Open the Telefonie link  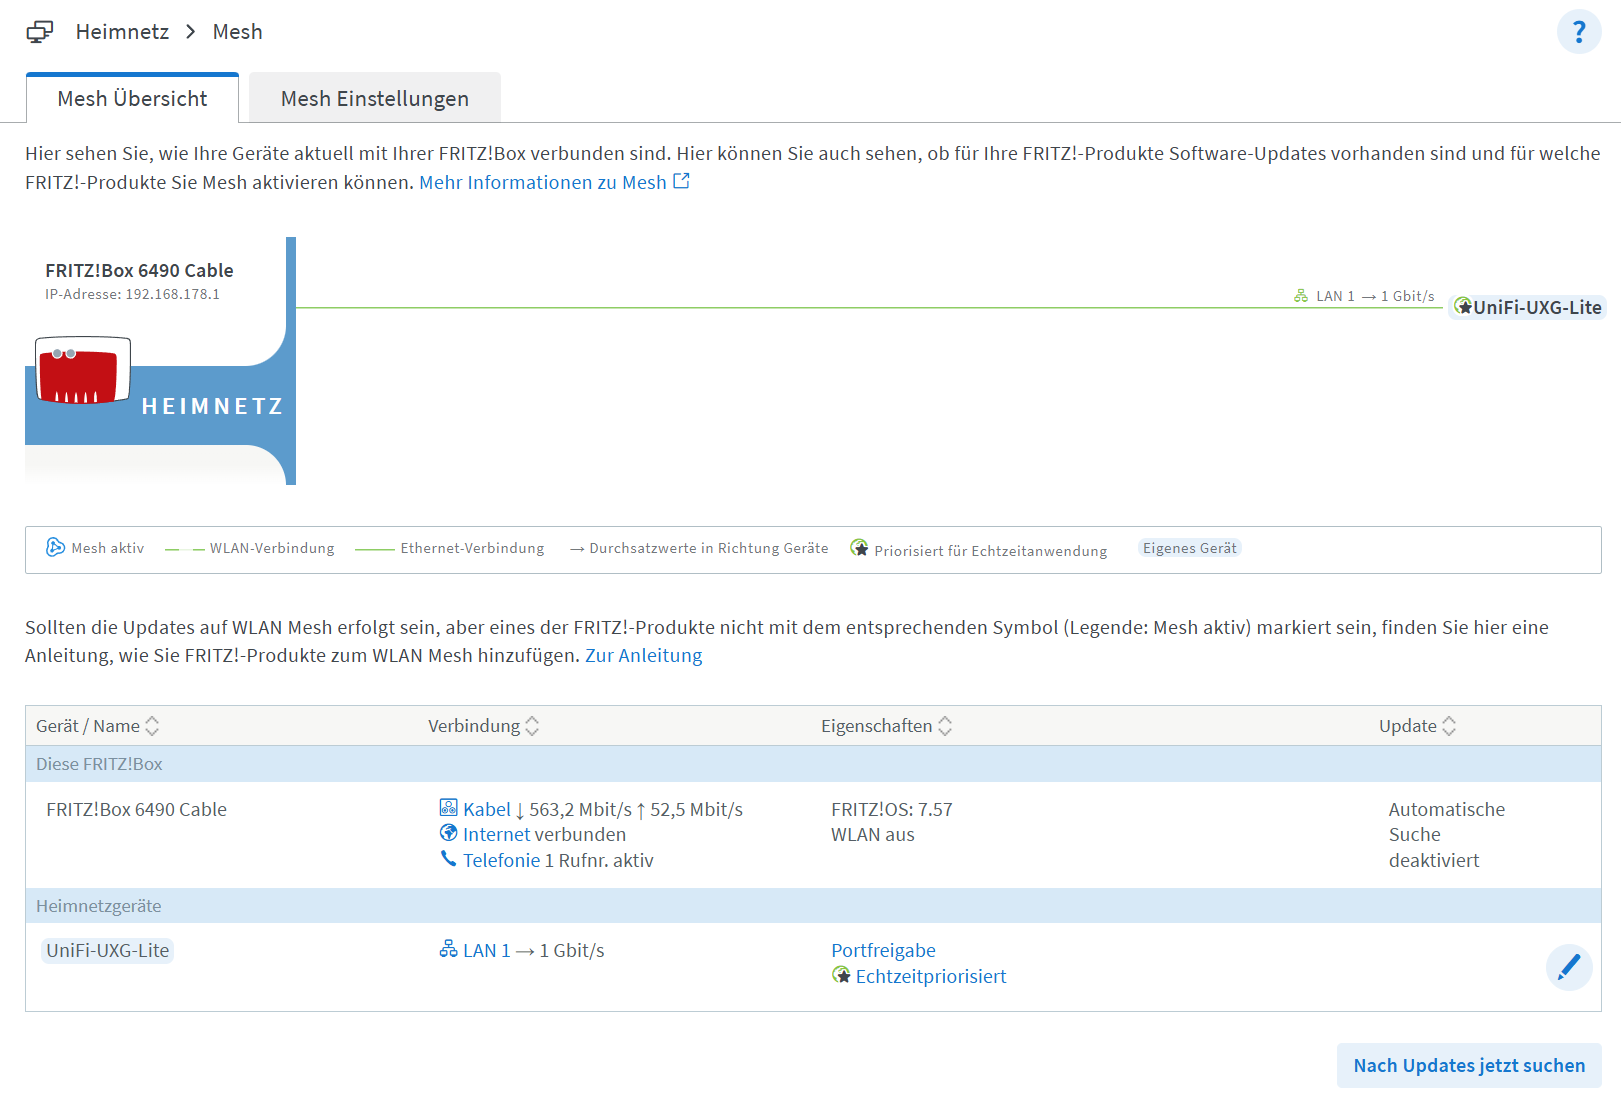coord(501,860)
